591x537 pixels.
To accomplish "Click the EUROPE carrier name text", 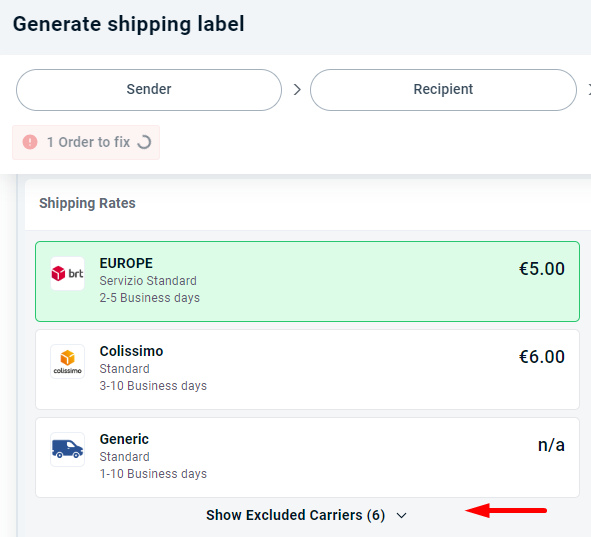I will 126,263.
